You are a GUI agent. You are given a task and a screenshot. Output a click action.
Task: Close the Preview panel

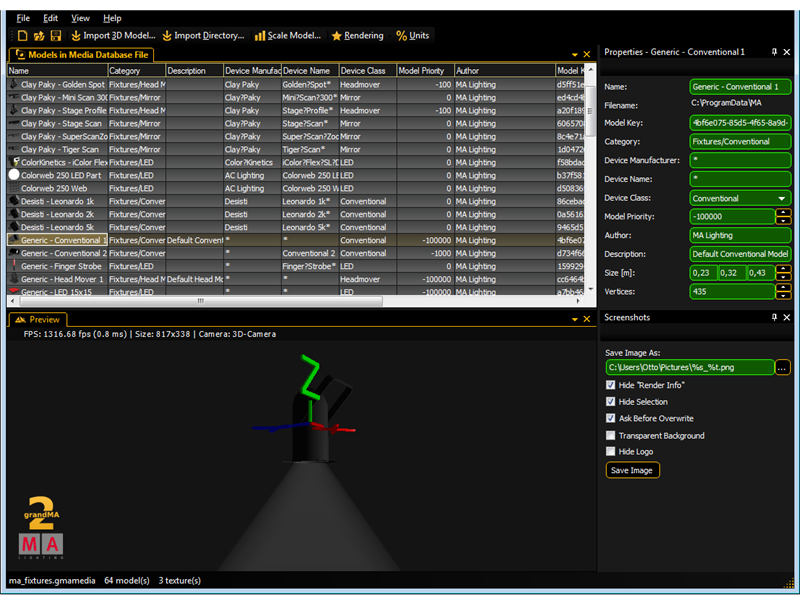click(x=587, y=319)
